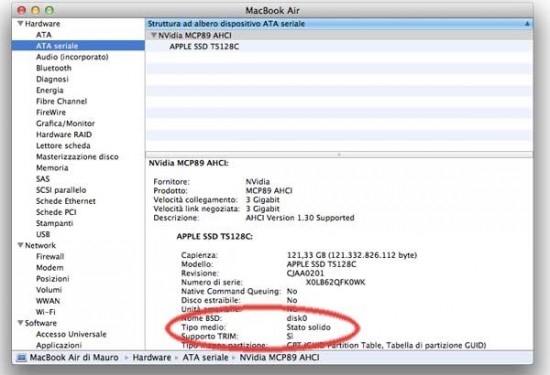Click the yellow minimize window button
Viewport: 550px width, 375px height.
(x=35, y=10)
